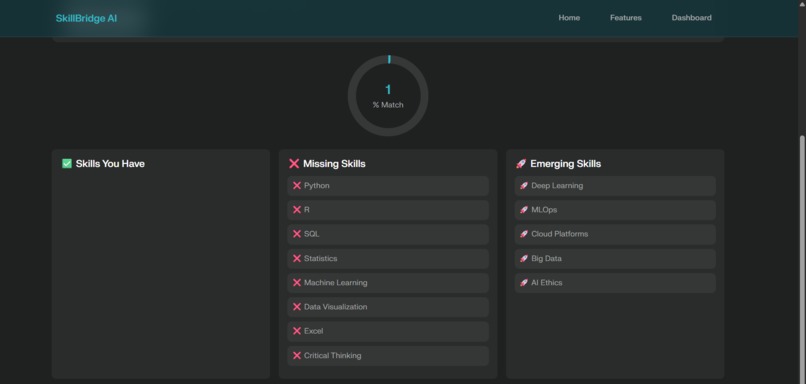The width and height of the screenshot is (806, 384).
Task: Click the X icon next to SQL
Action: click(x=297, y=234)
